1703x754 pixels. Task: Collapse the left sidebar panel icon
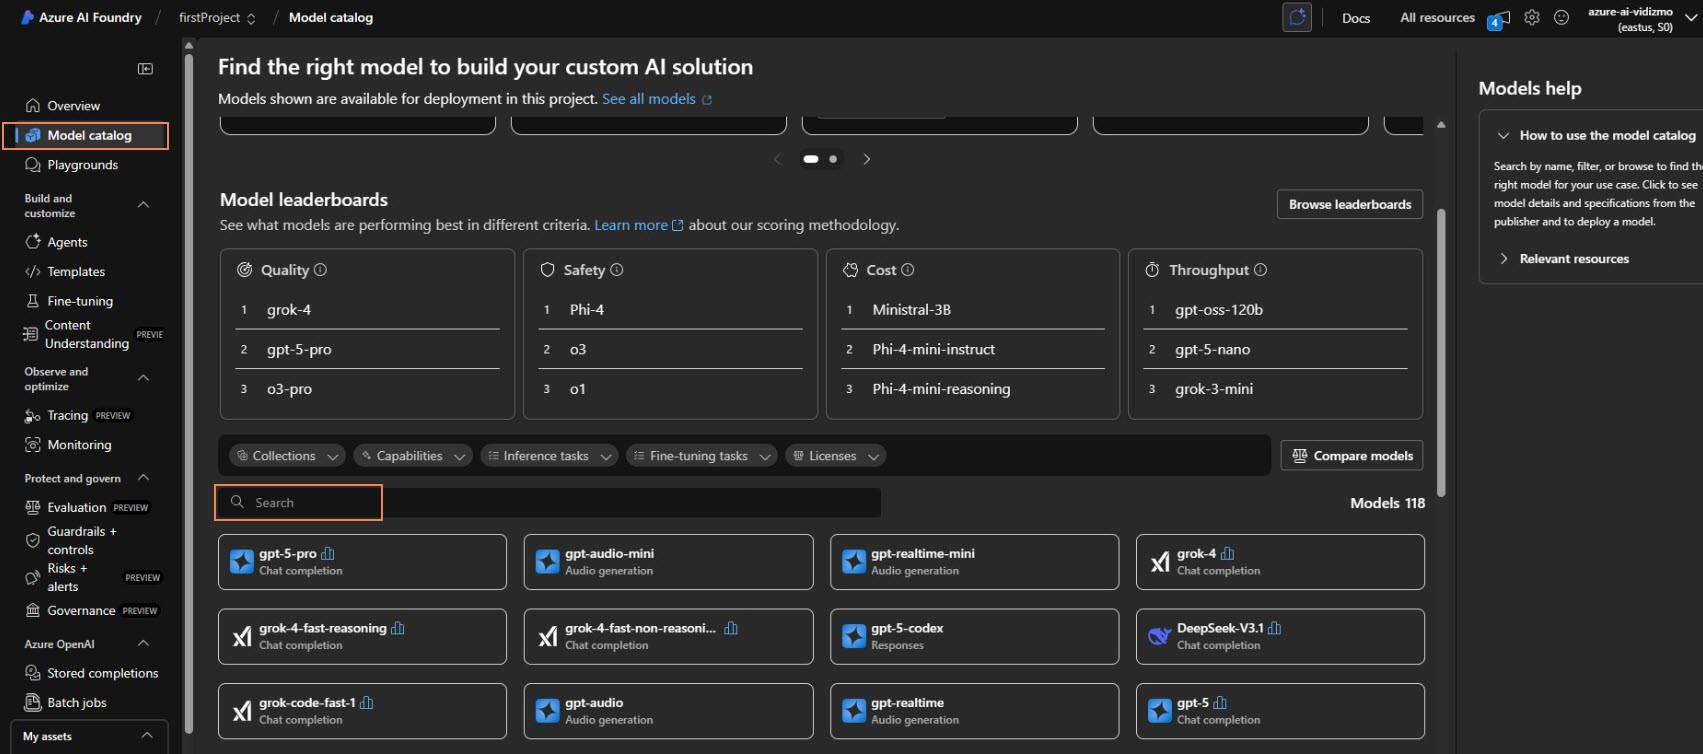[x=145, y=69]
